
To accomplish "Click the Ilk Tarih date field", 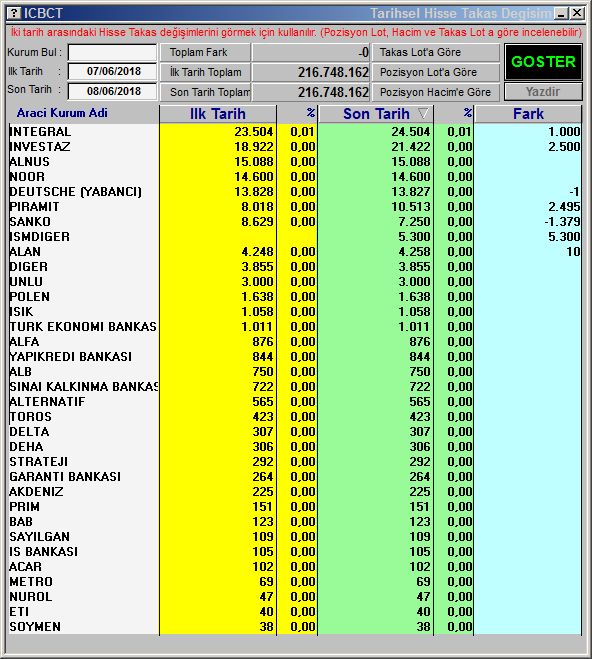I will click(112, 71).
